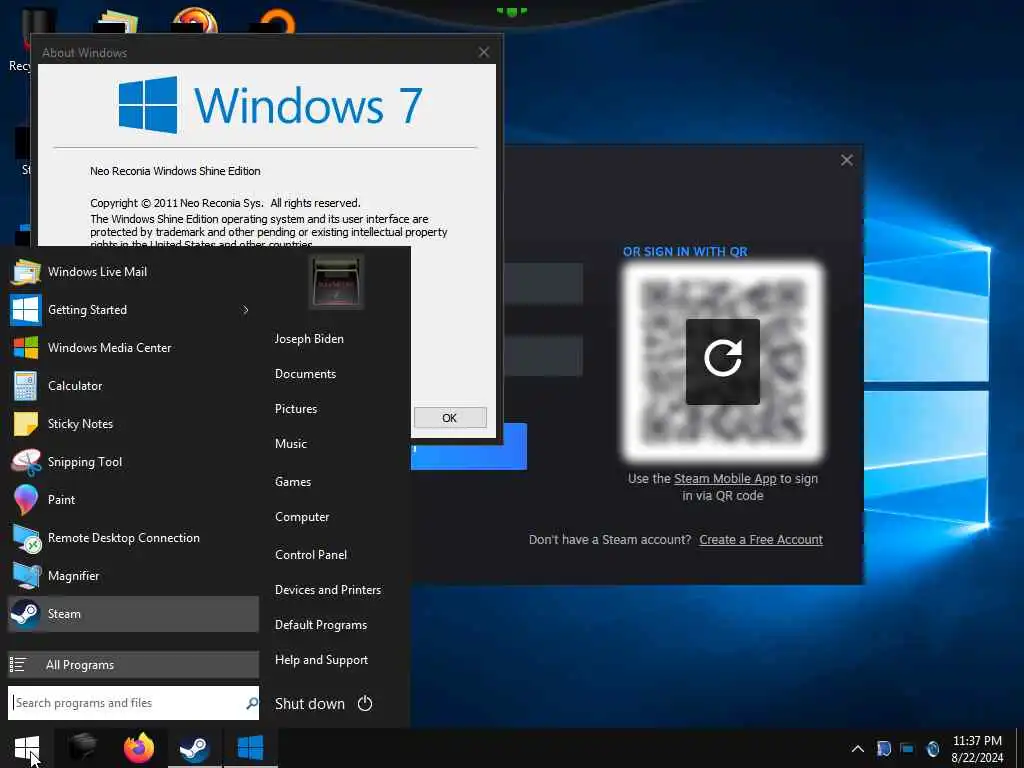This screenshot has height=768, width=1024.
Task: Click the taskbar clock and date
Action: [977, 749]
